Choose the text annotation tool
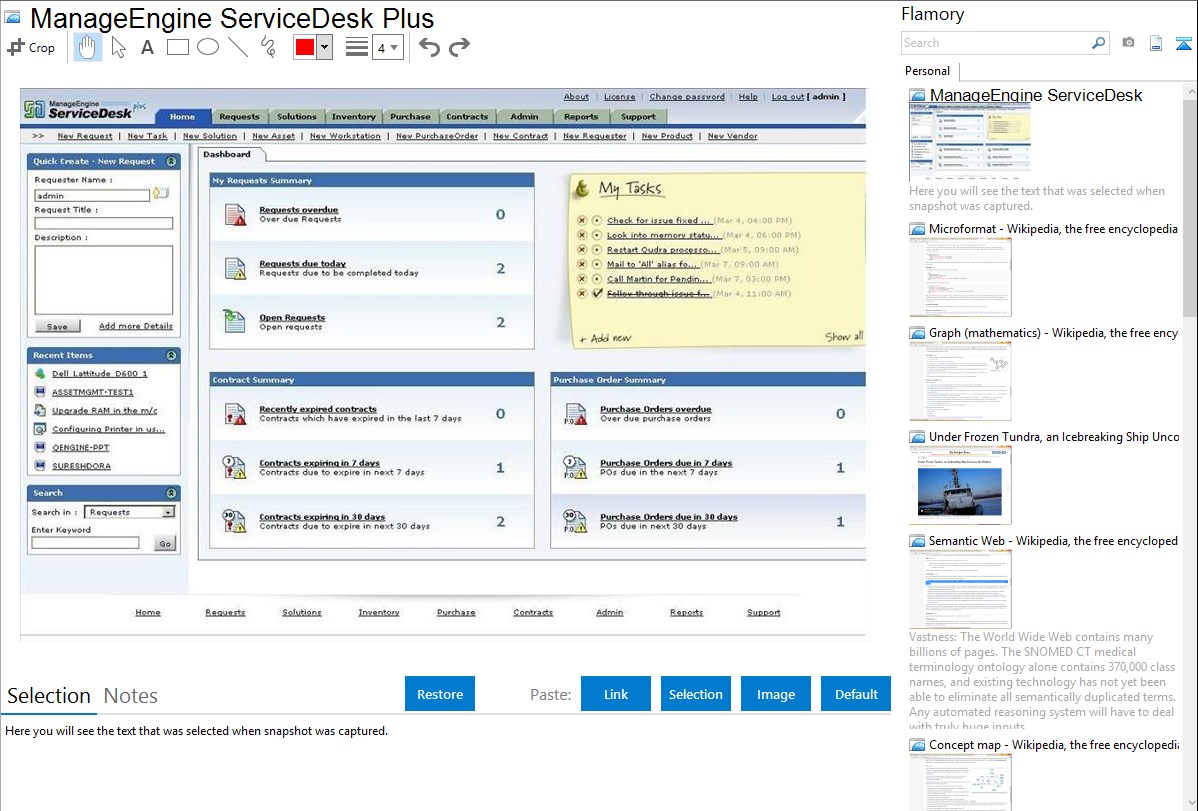 147,47
